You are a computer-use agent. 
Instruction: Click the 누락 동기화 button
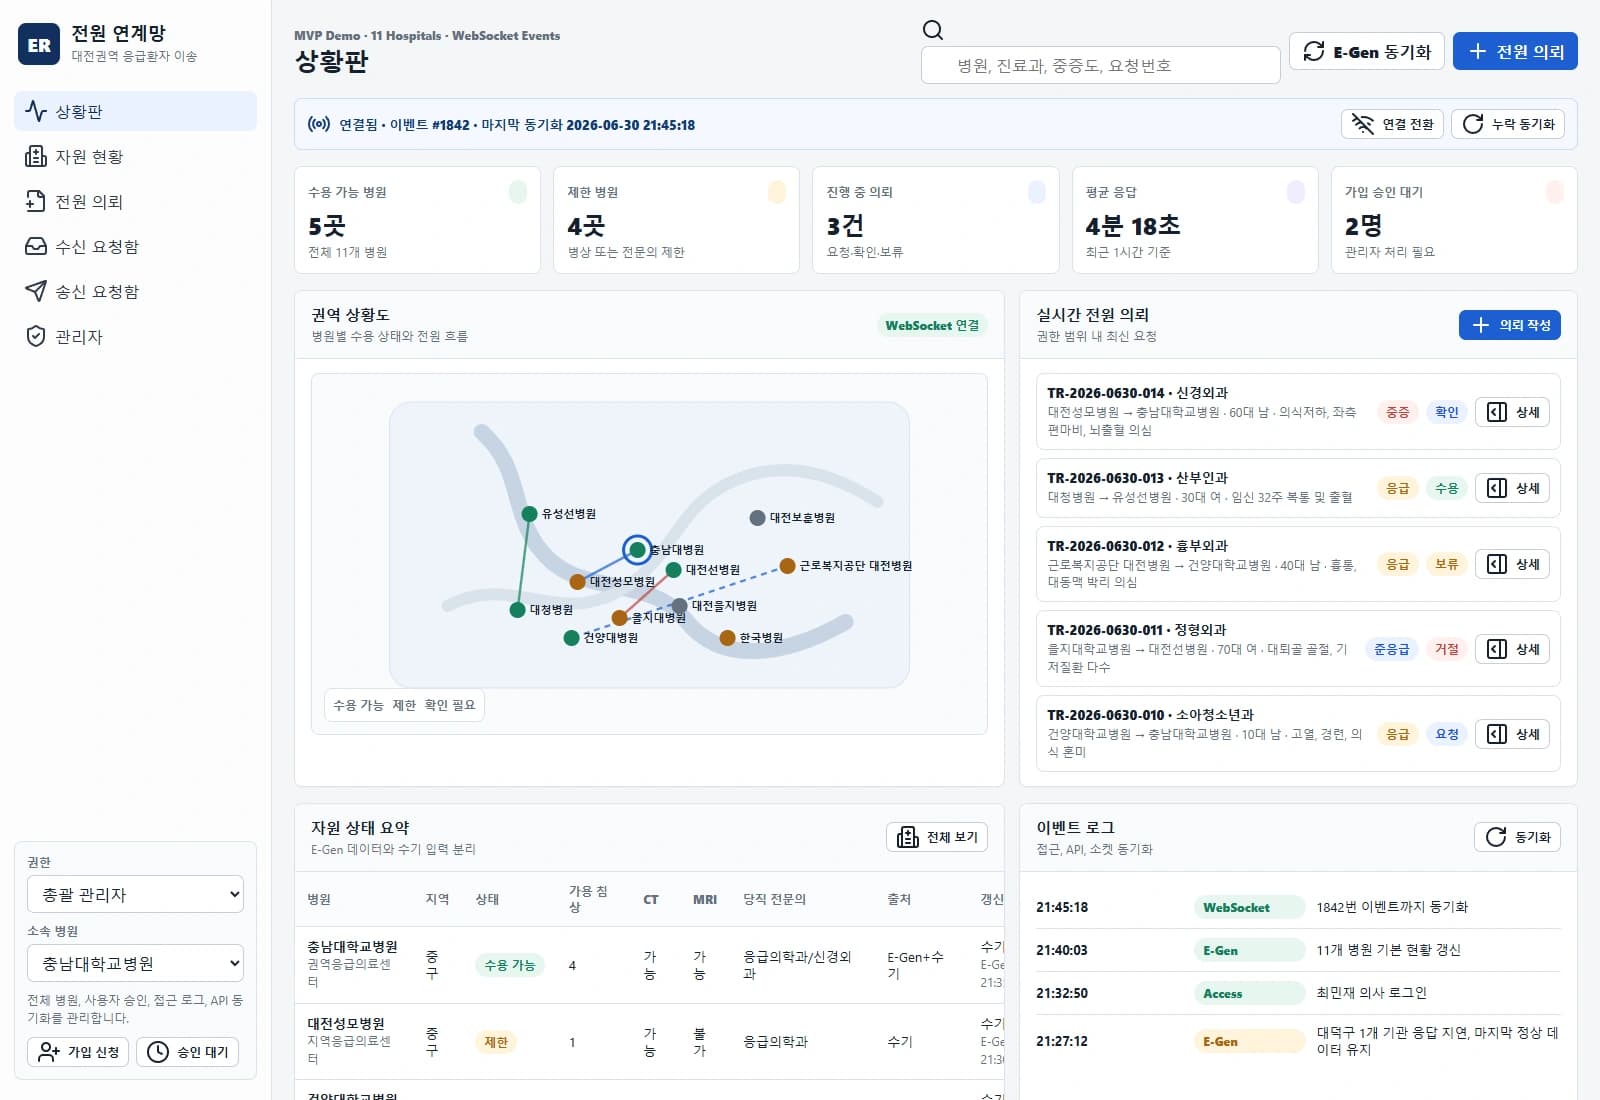pyautogui.click(x=1508, y=124)
